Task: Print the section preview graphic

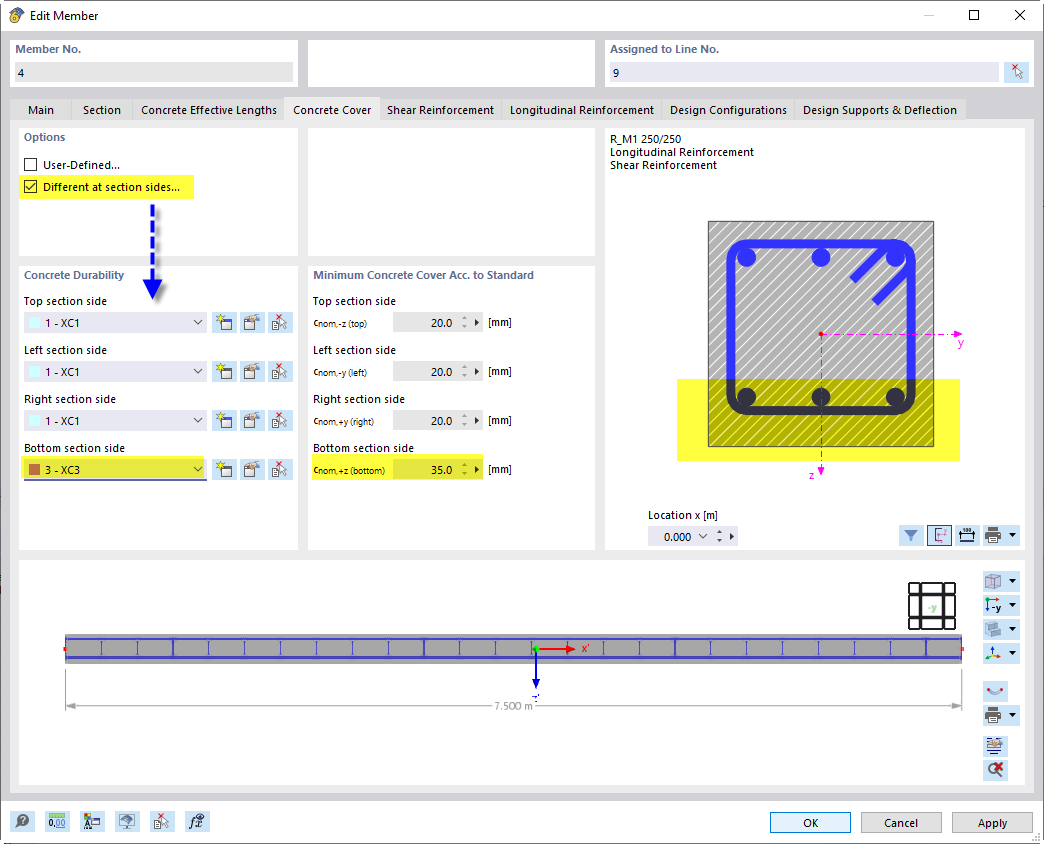Action: click(x=993, y=535)
